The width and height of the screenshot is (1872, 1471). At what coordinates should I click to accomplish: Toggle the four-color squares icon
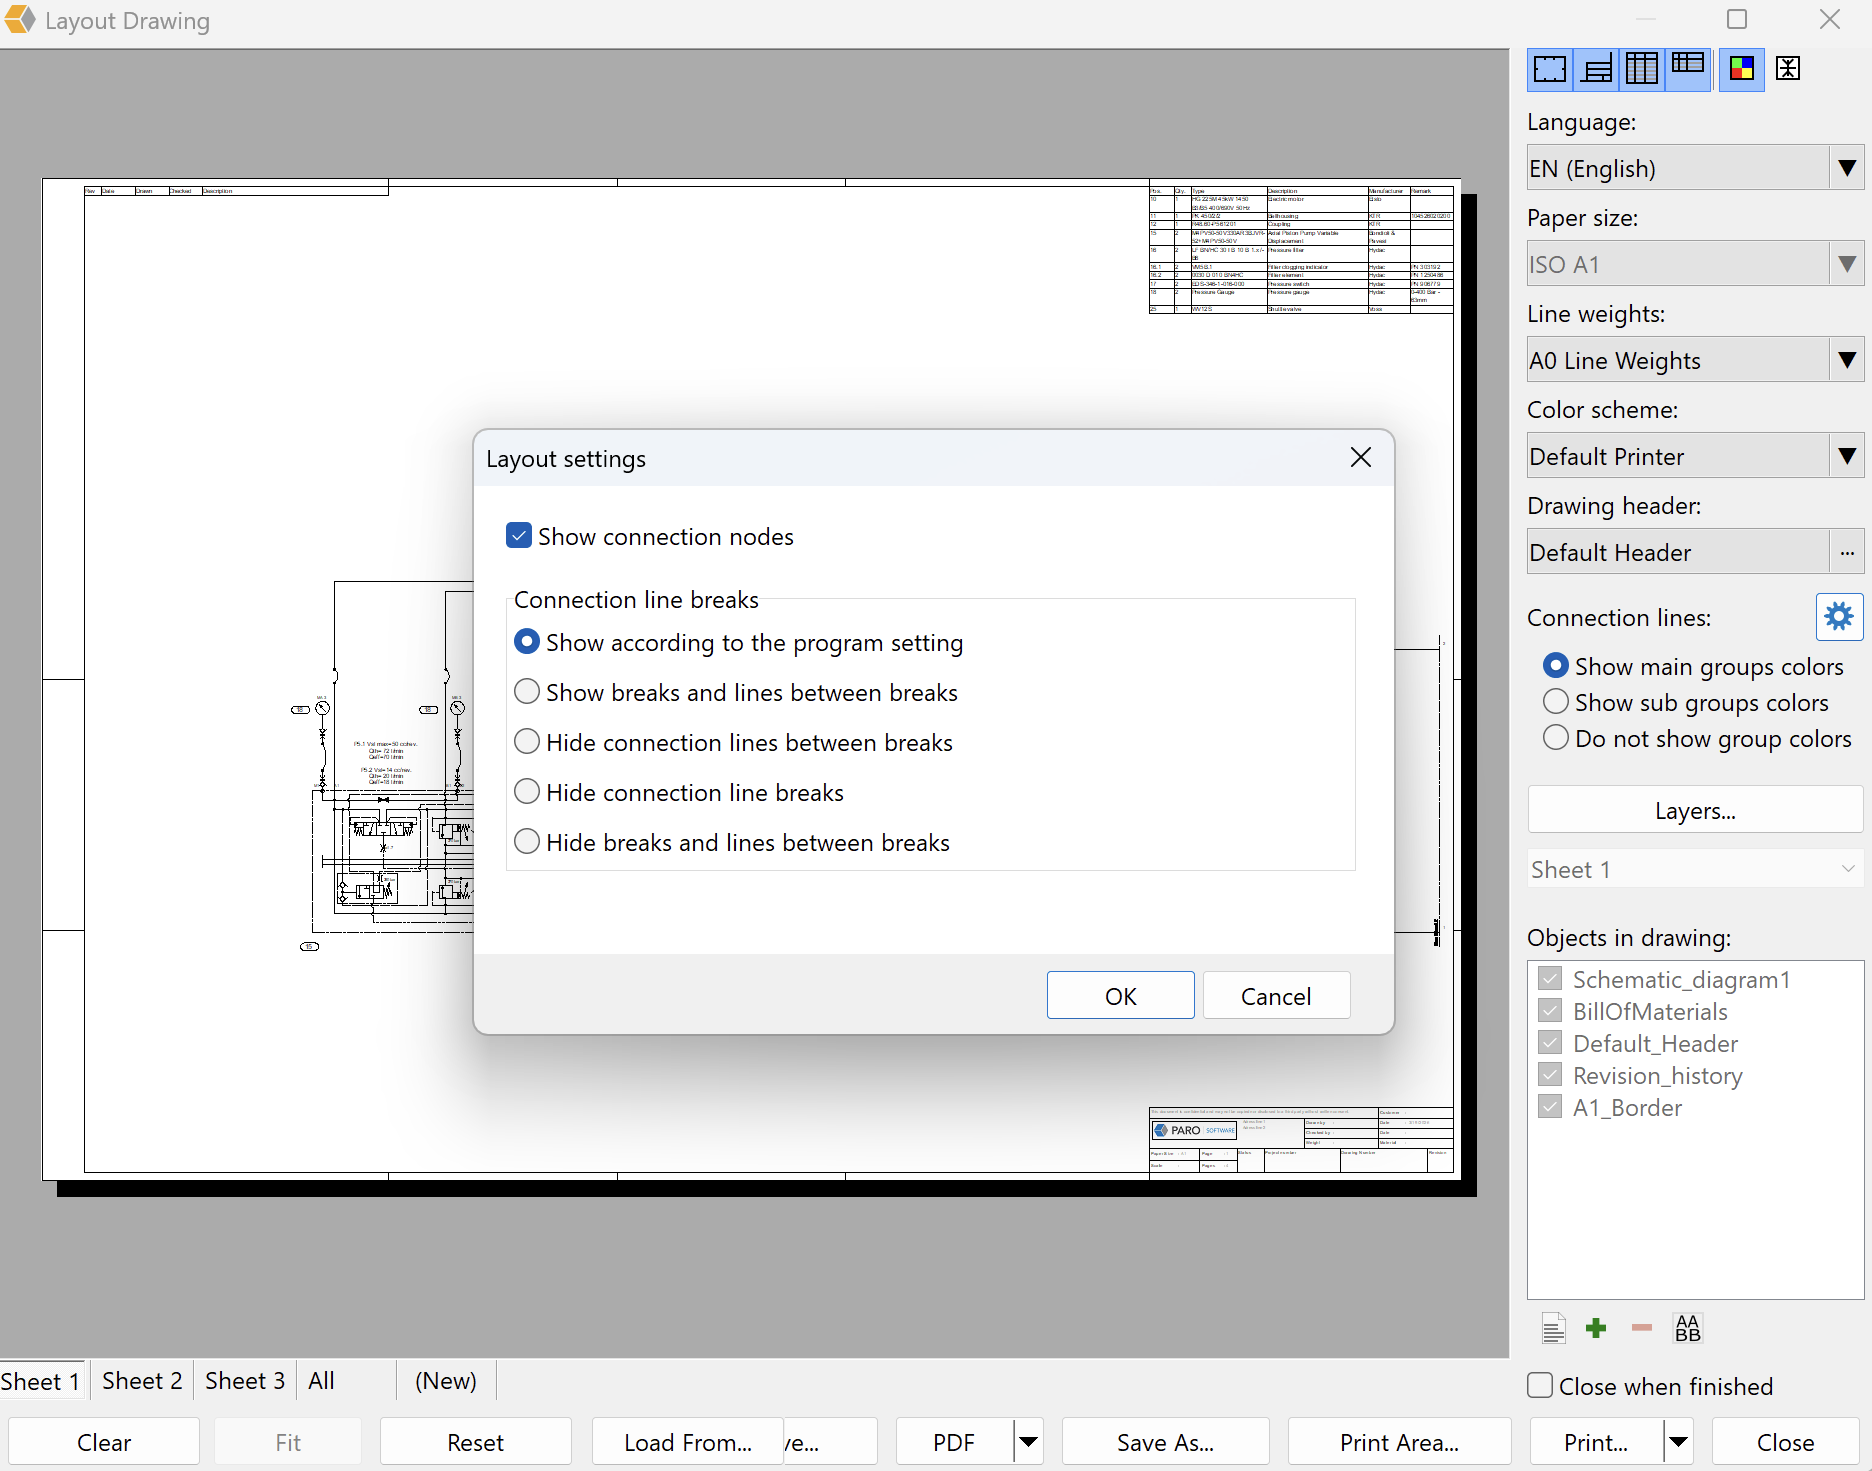point(1742,69)
